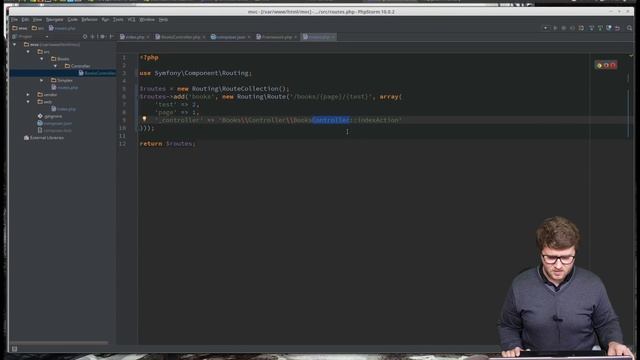Close the Framework.php editor tab
The image size is (640, 360).
(x=295, y=37)
